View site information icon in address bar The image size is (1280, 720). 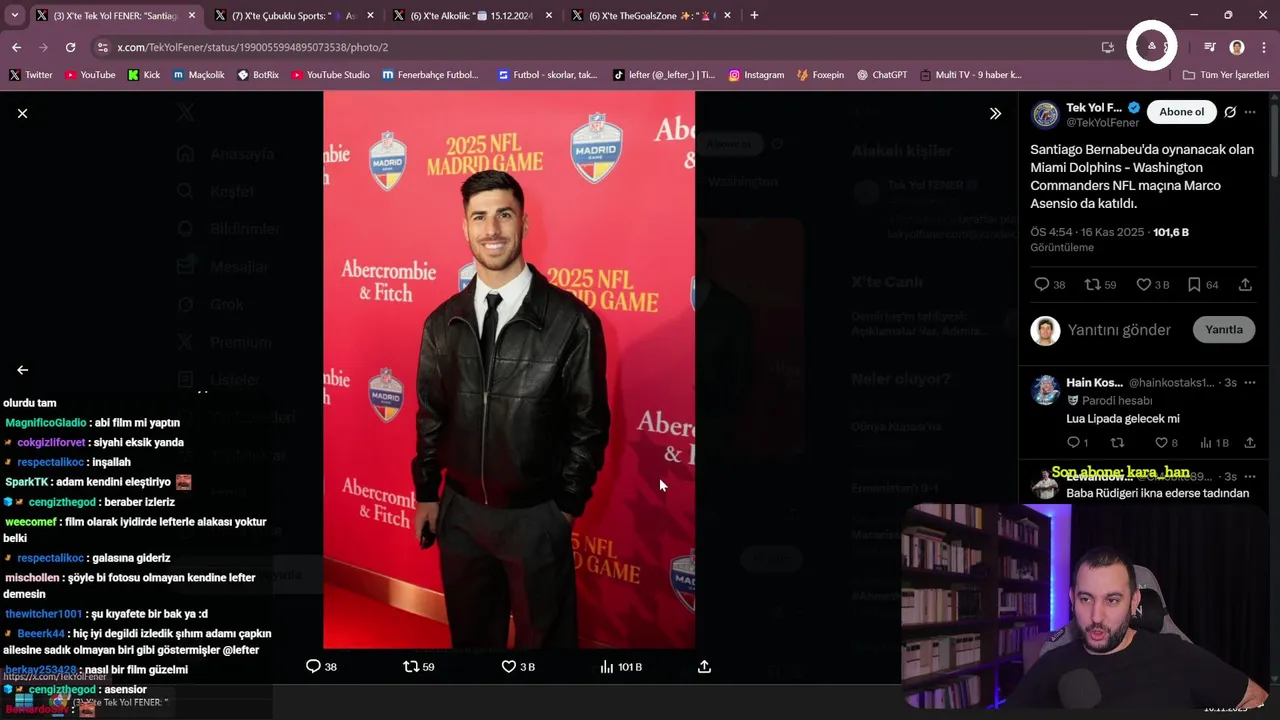102,47
